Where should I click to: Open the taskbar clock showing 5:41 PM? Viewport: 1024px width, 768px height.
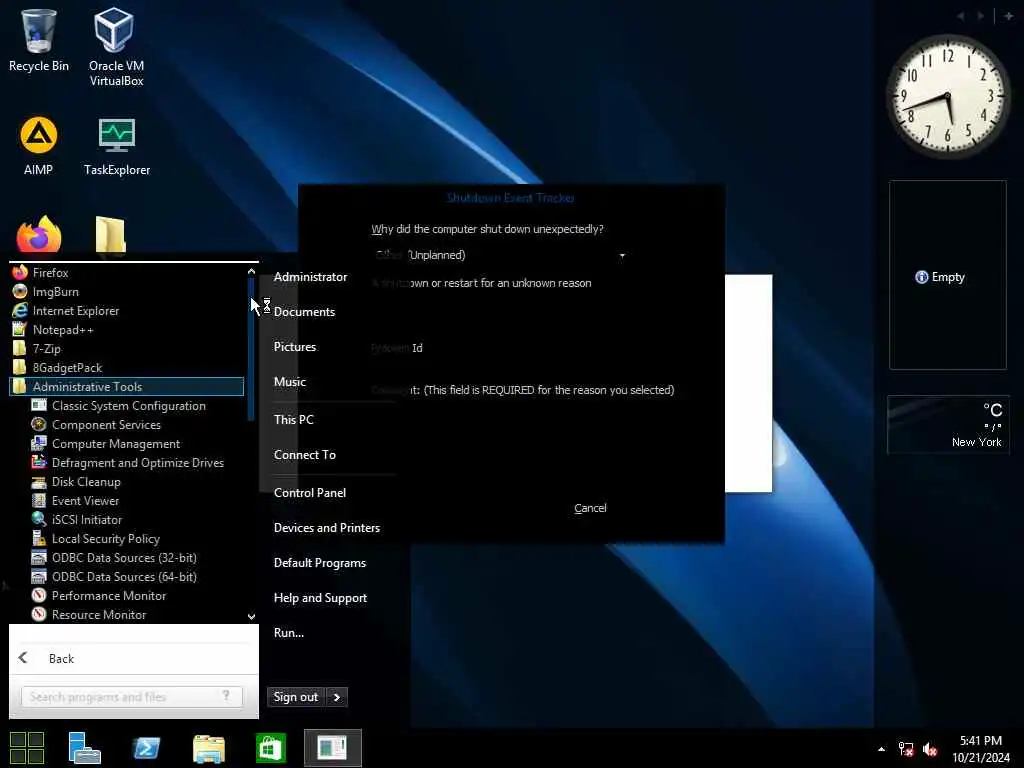[x=981, y=749]
